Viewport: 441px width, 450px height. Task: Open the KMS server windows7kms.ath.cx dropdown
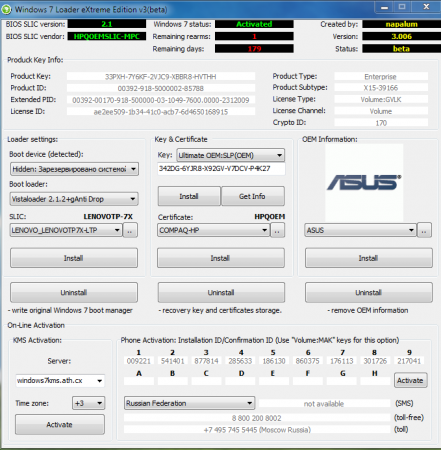60,381
